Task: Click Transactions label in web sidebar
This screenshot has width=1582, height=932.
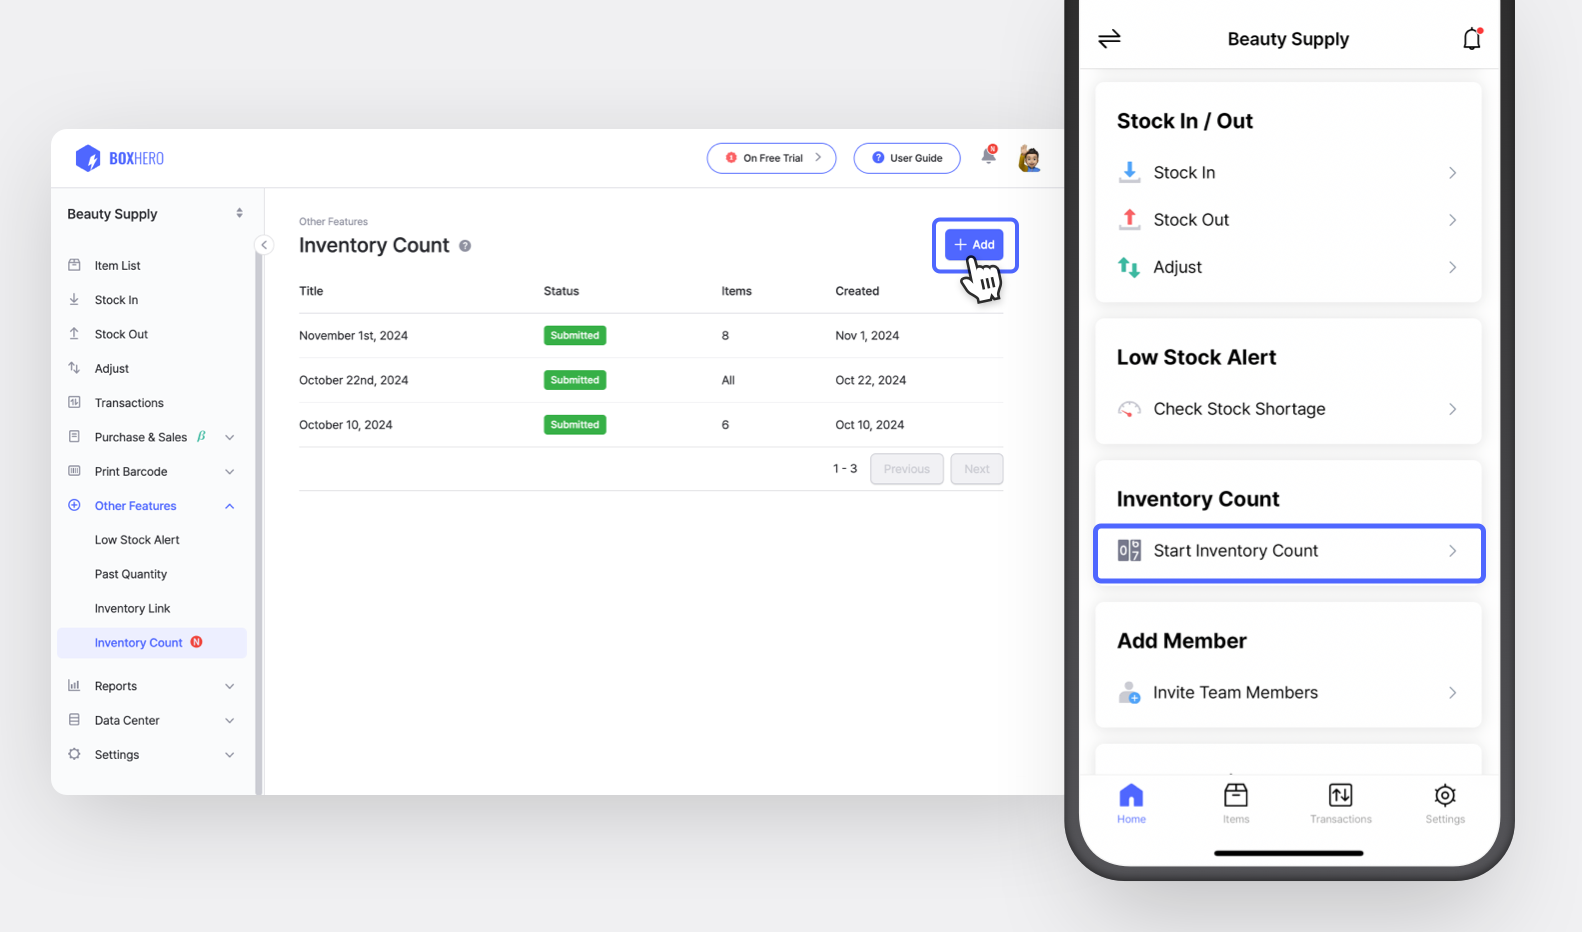Action: [129, 403]
